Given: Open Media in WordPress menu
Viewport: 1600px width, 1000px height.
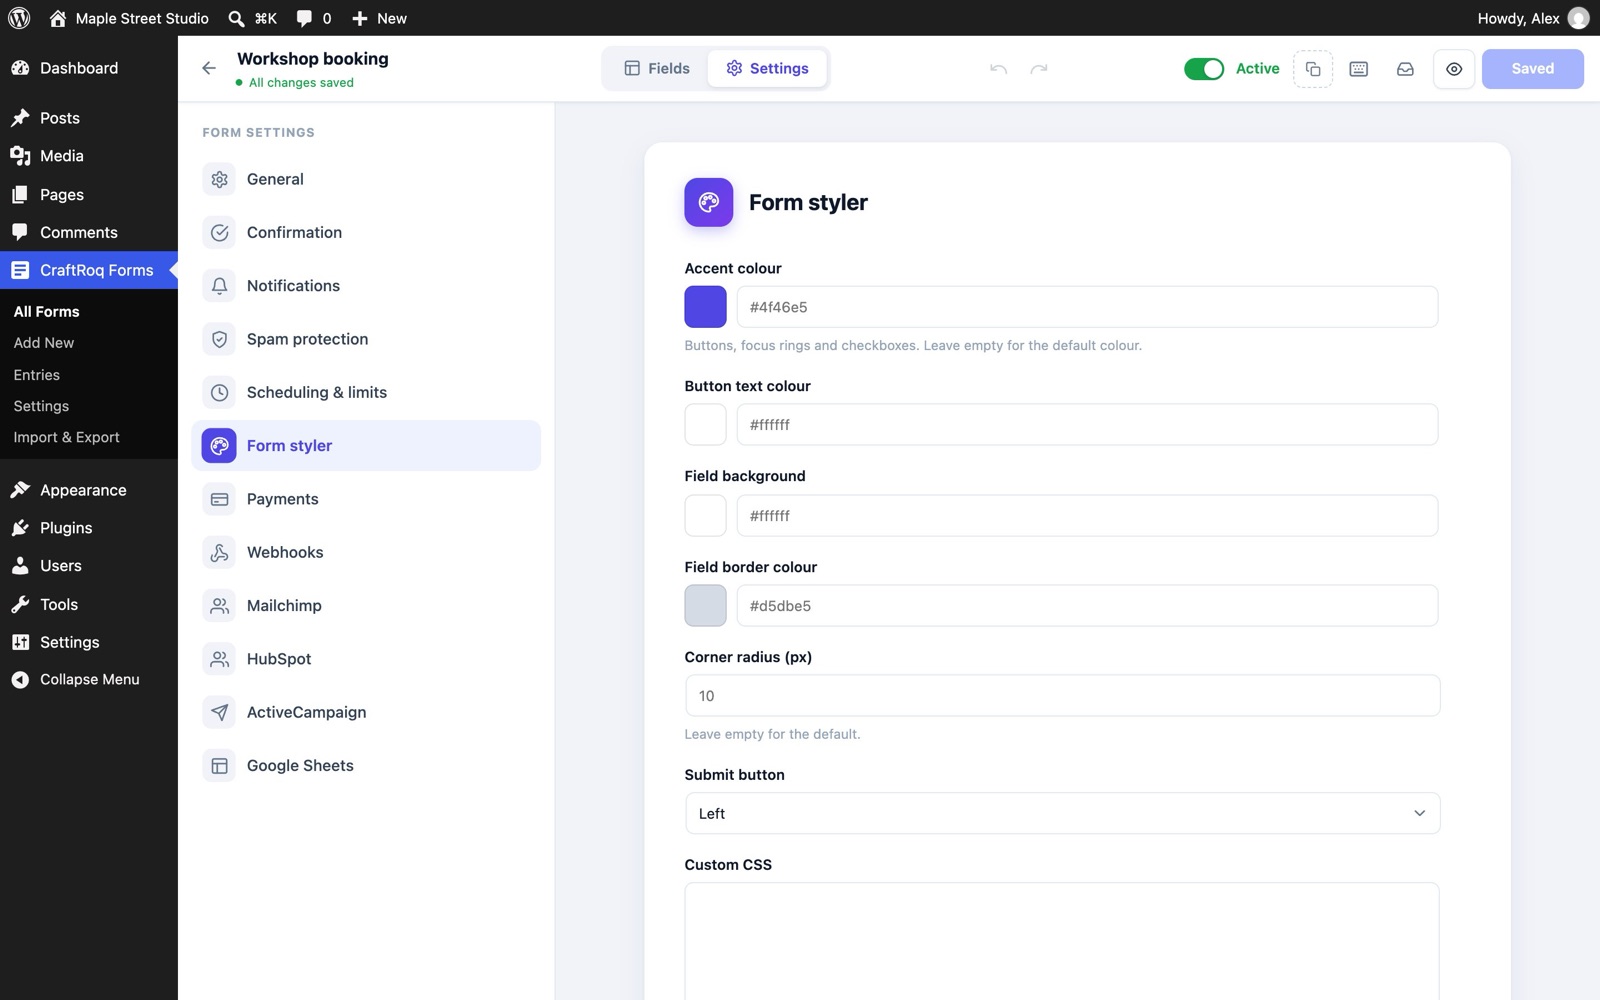Looking at the screenshot, I should click(x=89, y=156).
